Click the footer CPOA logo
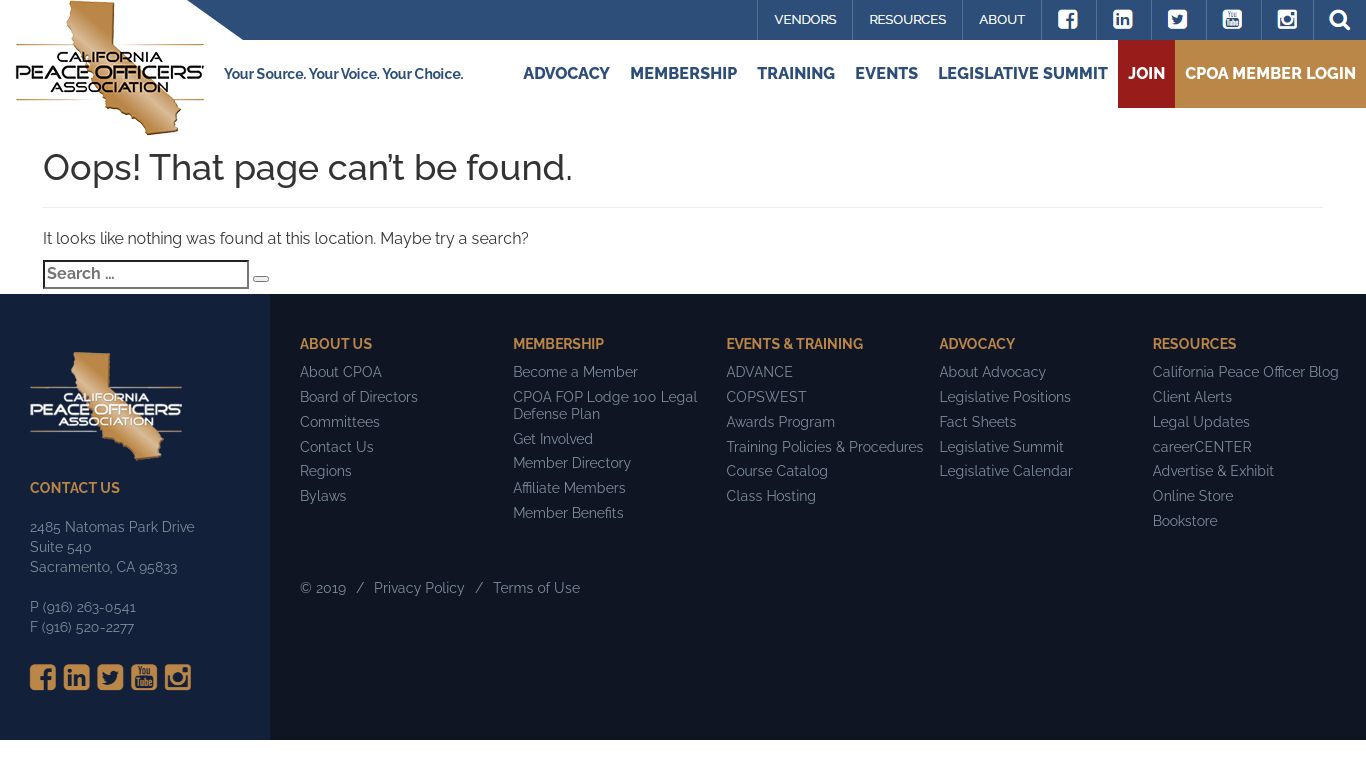This screenshot has width=1366, height=768. point(106,406)
